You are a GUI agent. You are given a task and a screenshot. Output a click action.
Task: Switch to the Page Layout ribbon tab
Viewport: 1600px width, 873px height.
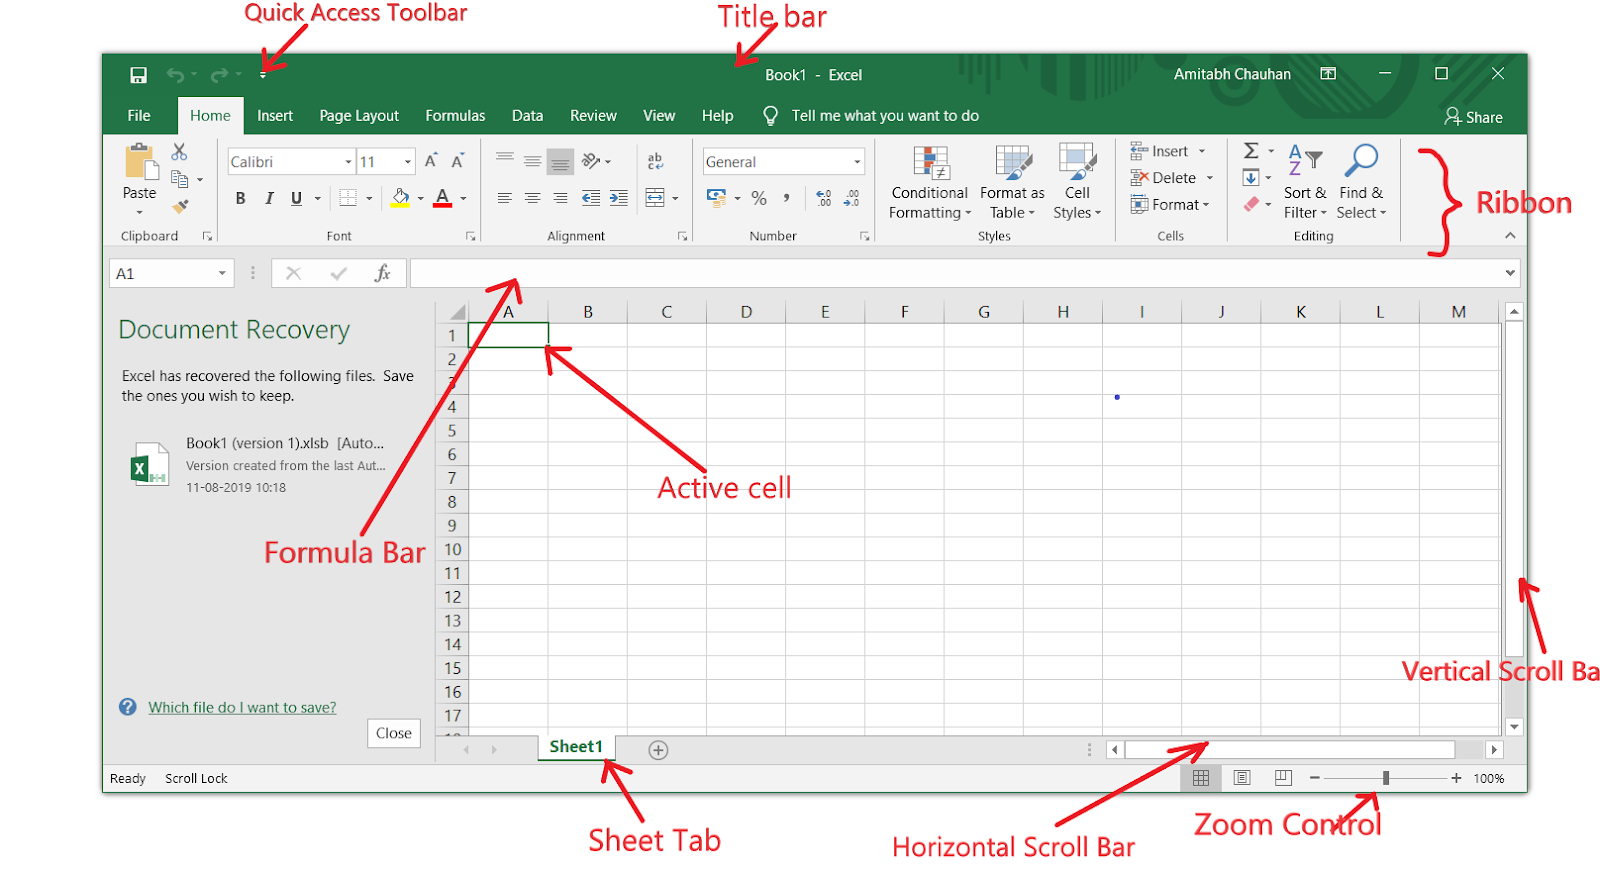click(x=359, y=116)
